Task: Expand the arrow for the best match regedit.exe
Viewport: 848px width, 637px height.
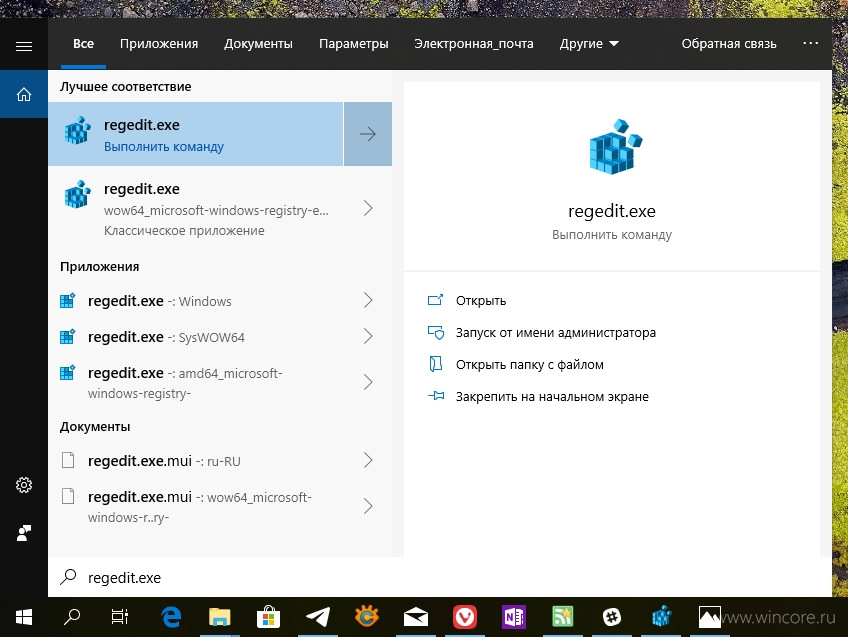Action: 368,134
